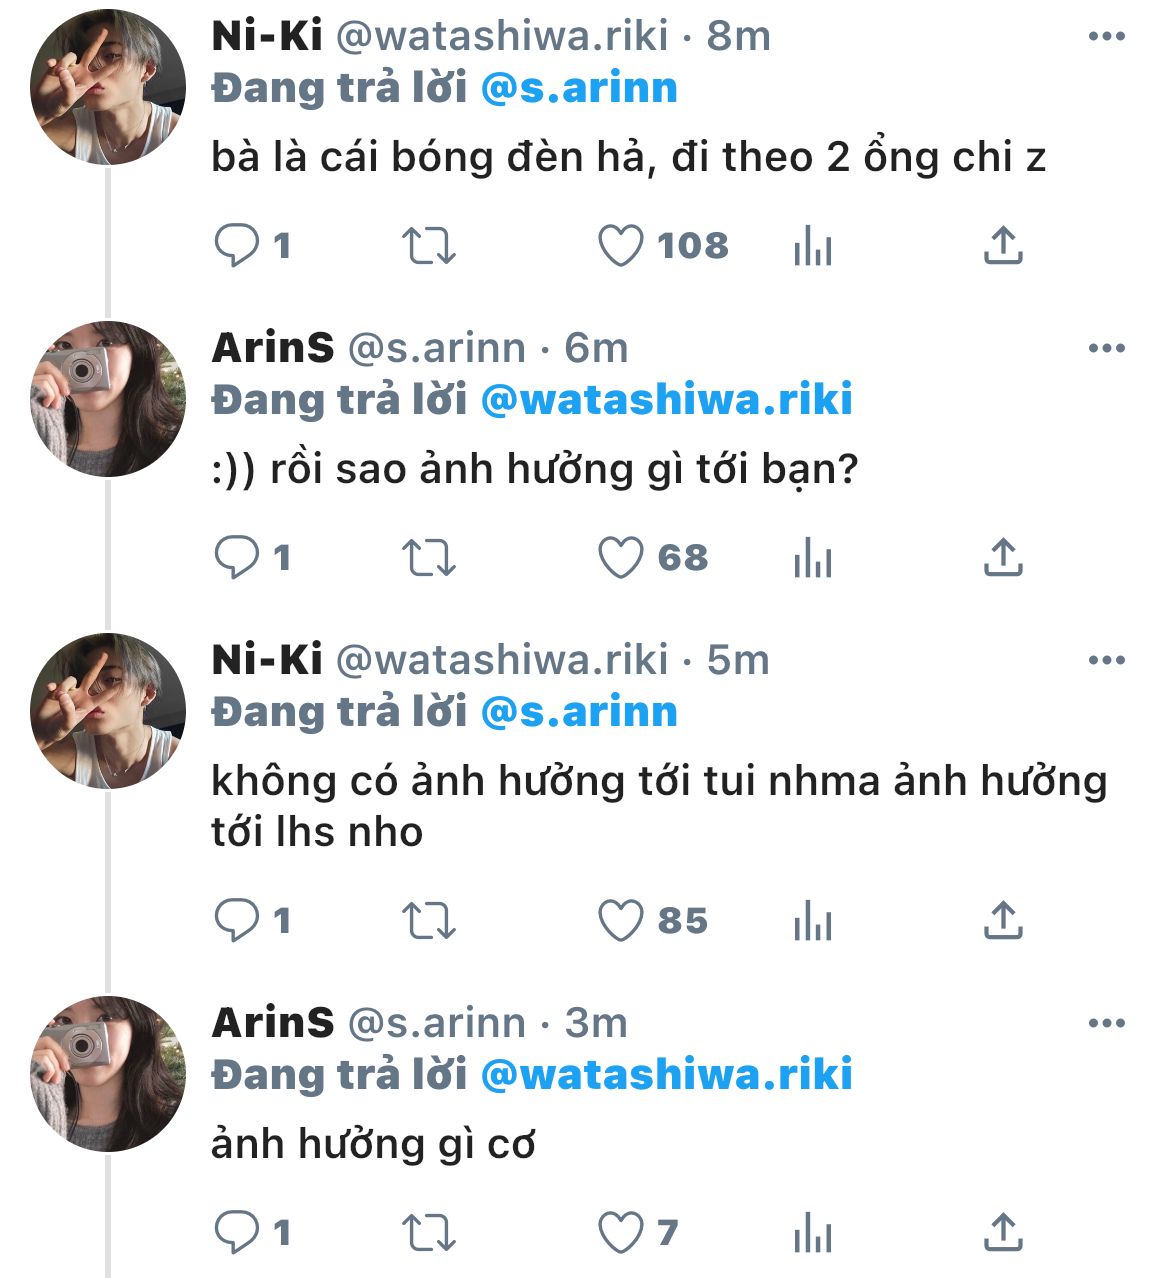The height and width of the screenshot is (1278, 1170).
Task: Retweet ArinS's 6m reply
Action: [x=428, y=558]
